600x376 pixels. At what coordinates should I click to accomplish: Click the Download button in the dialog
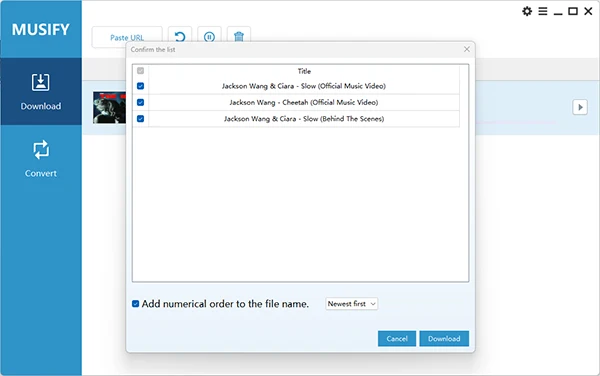click(444, 339)
